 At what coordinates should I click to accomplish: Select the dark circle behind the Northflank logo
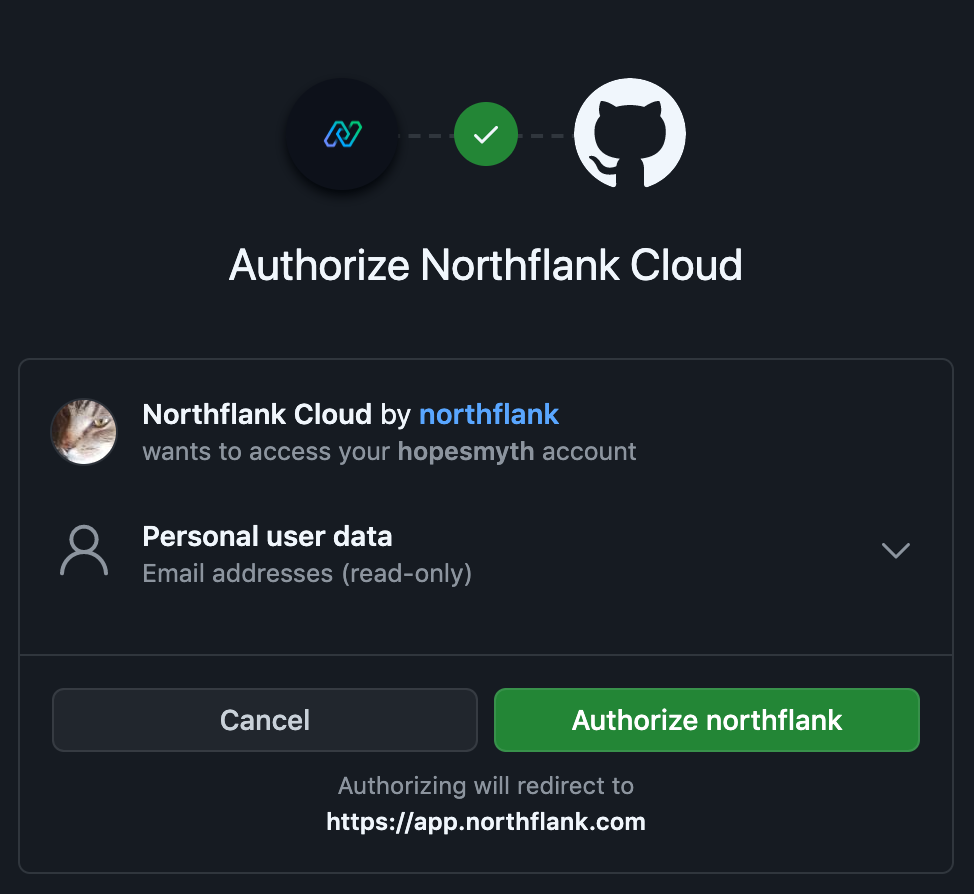(x=341, y=133)
